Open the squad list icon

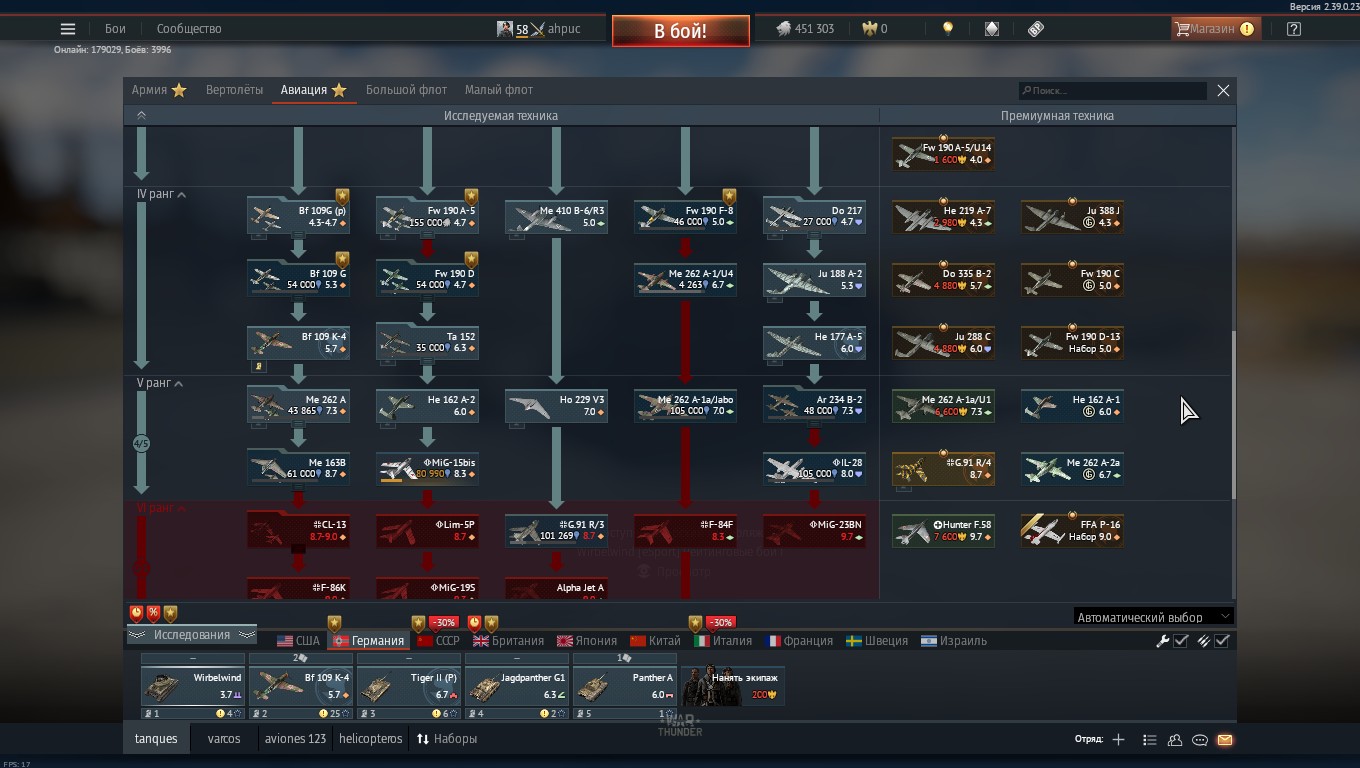tap(1149, 740)
